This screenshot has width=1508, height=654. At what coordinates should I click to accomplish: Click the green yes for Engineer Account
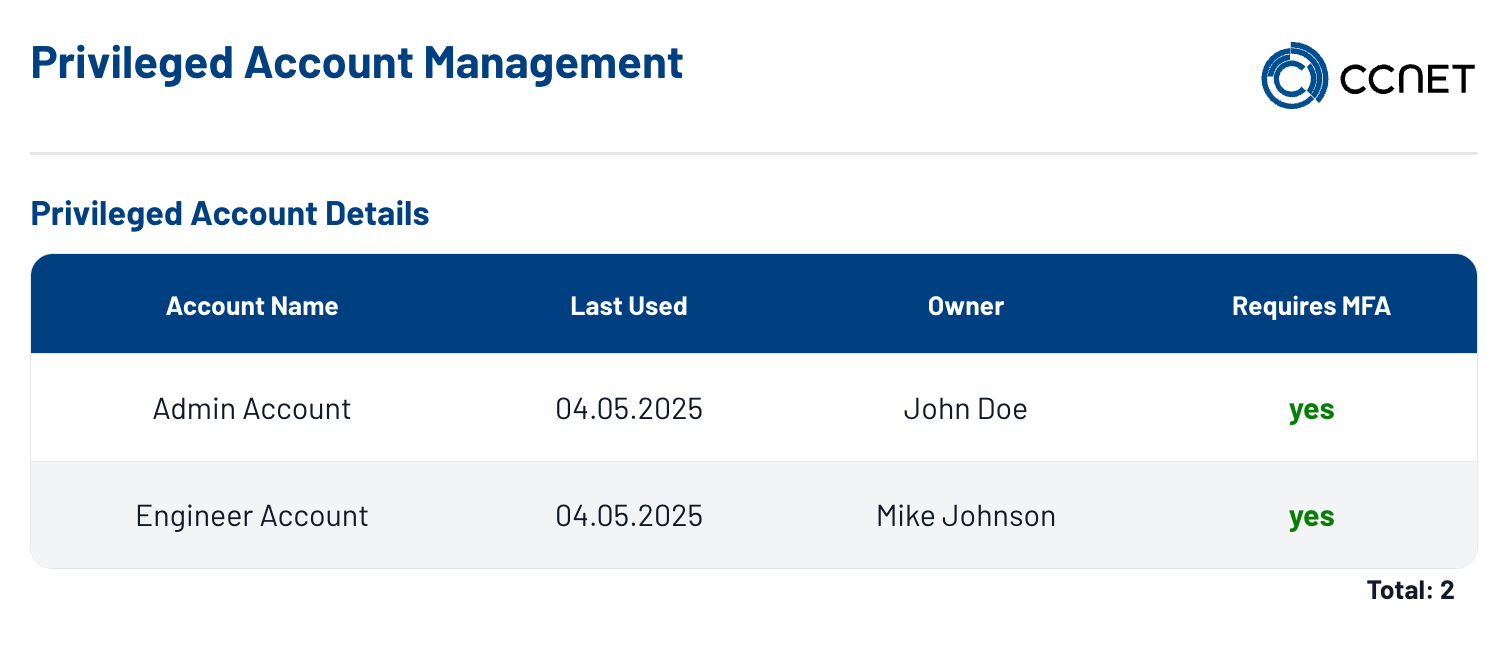point(1312,517)
